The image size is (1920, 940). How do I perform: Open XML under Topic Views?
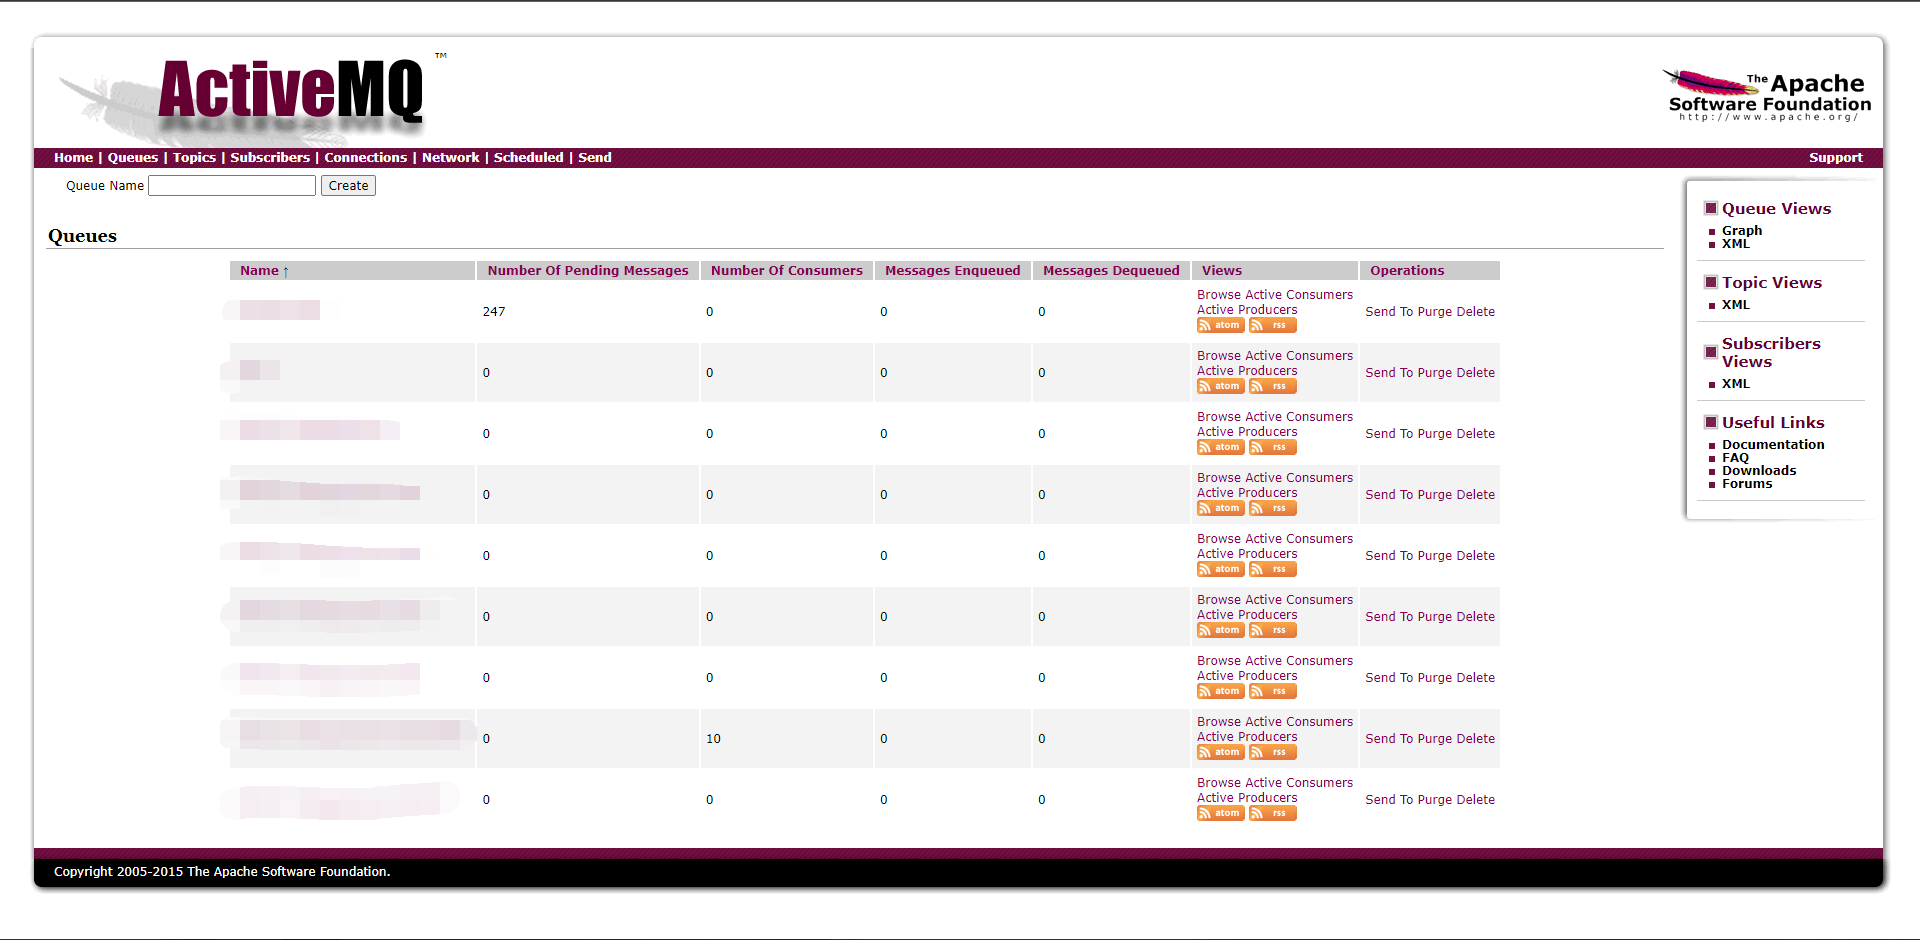1736,305
